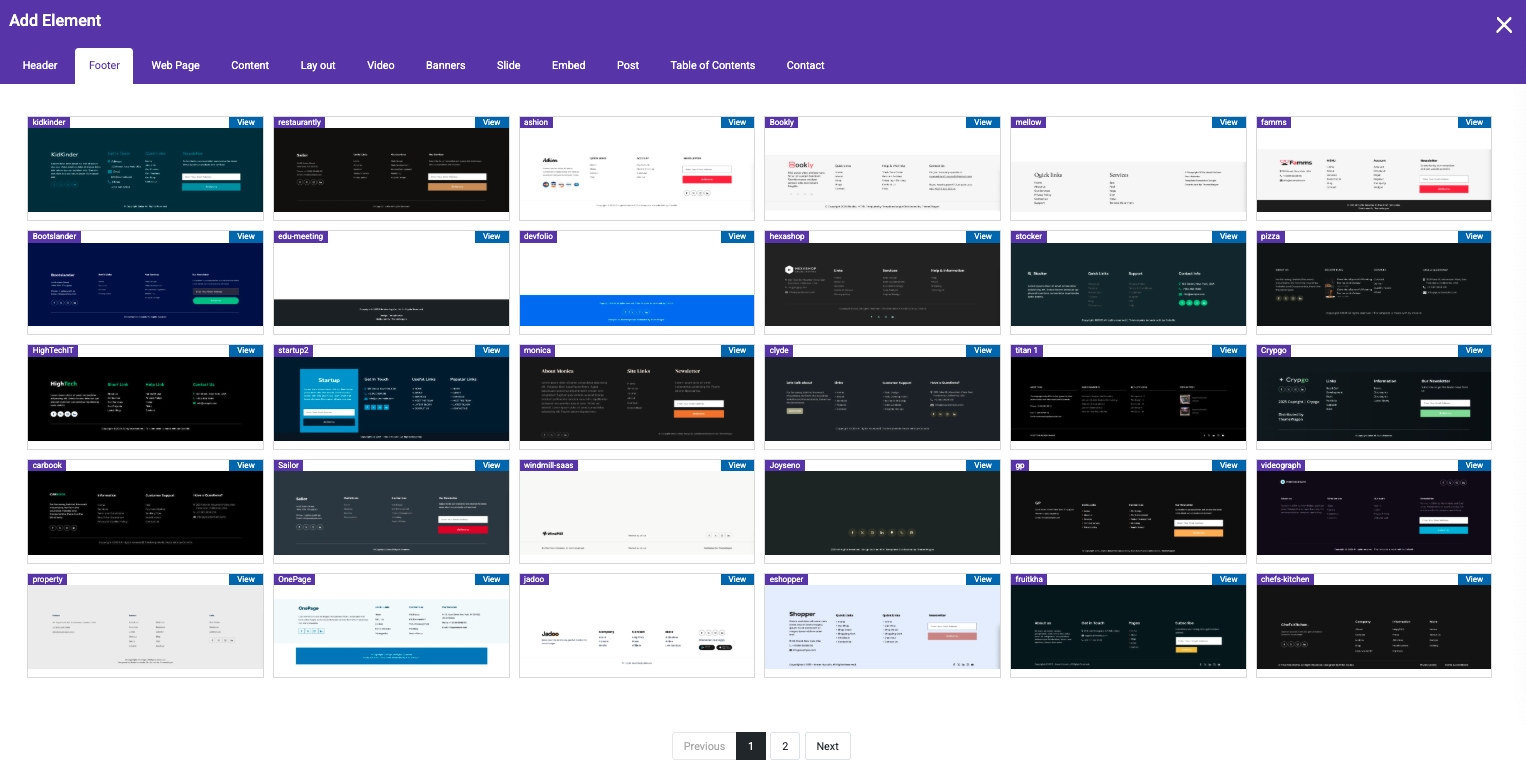This screenshot has height=777, width=1526.
Task: Select the Banners tab
Action: (x=445, y=66)
